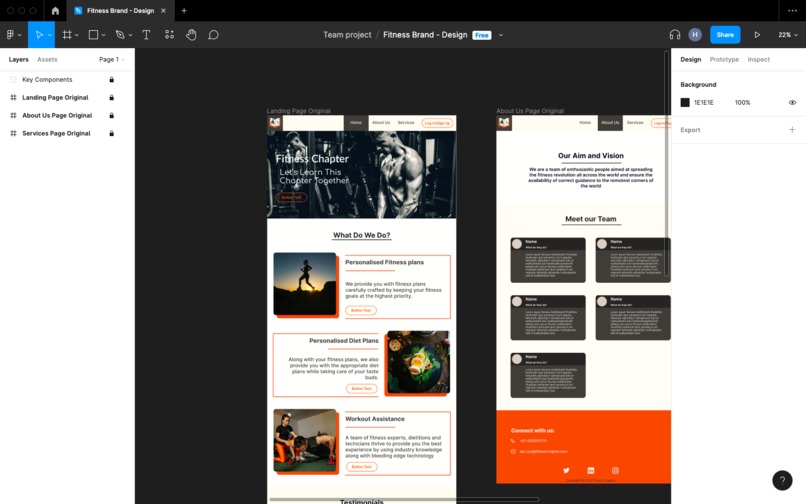Click the What Do We Do? heading
The height and width of the screenshot is (504, 806).
tap(361, 235)
